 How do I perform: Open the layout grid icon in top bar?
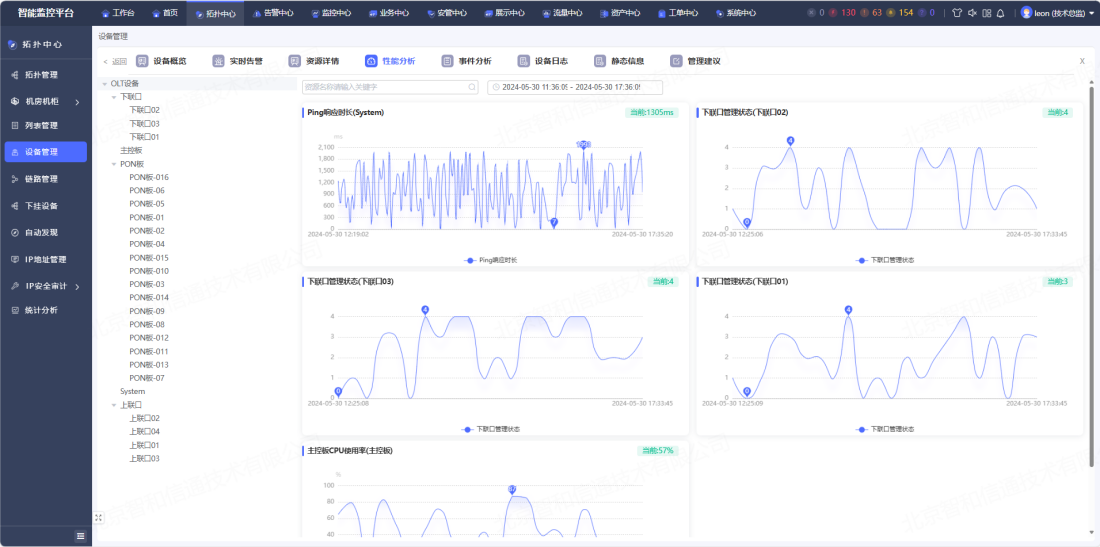tap(986, 13)
